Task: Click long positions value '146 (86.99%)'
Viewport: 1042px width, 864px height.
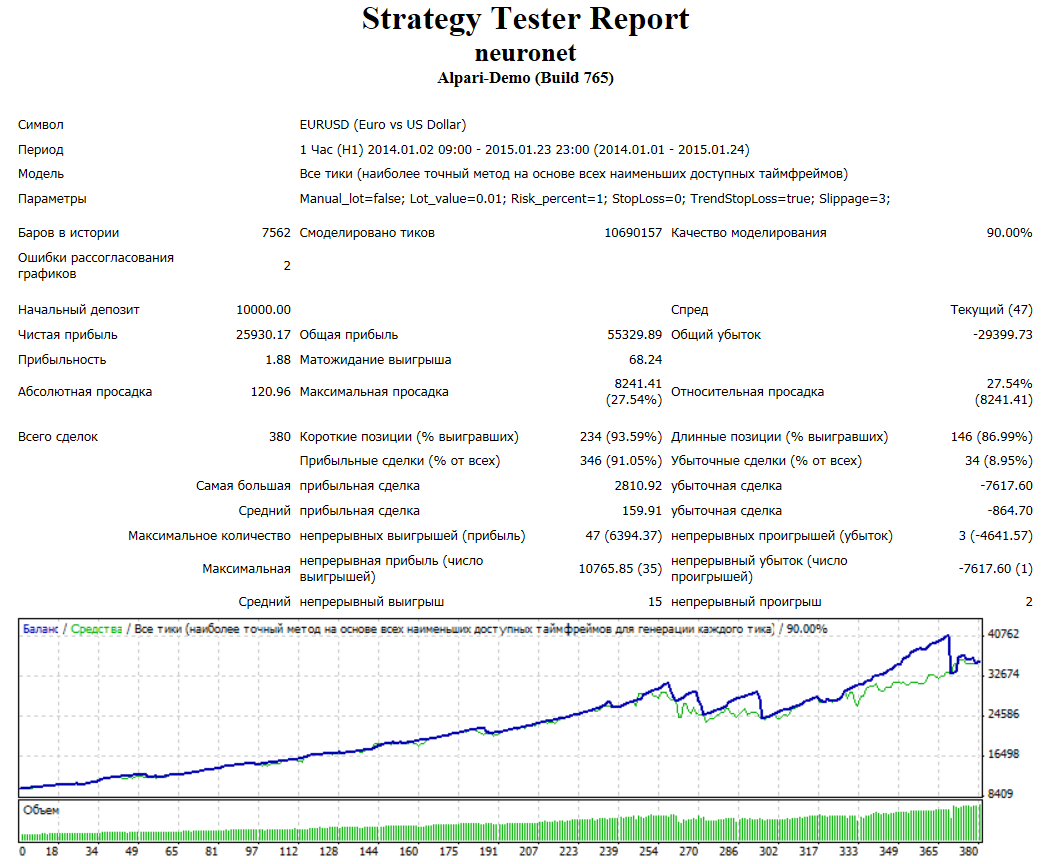Action: tap(991, 437)
